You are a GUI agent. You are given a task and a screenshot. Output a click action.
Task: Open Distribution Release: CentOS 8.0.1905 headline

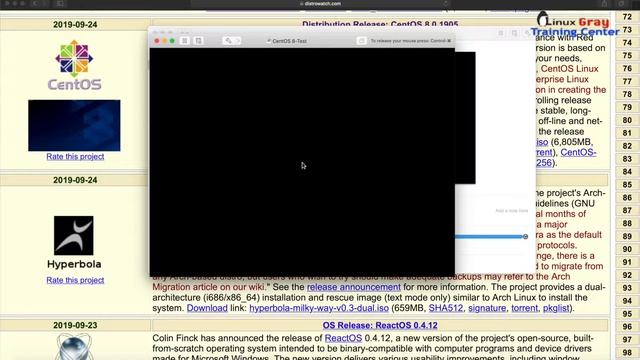click(x=380, y=24)
